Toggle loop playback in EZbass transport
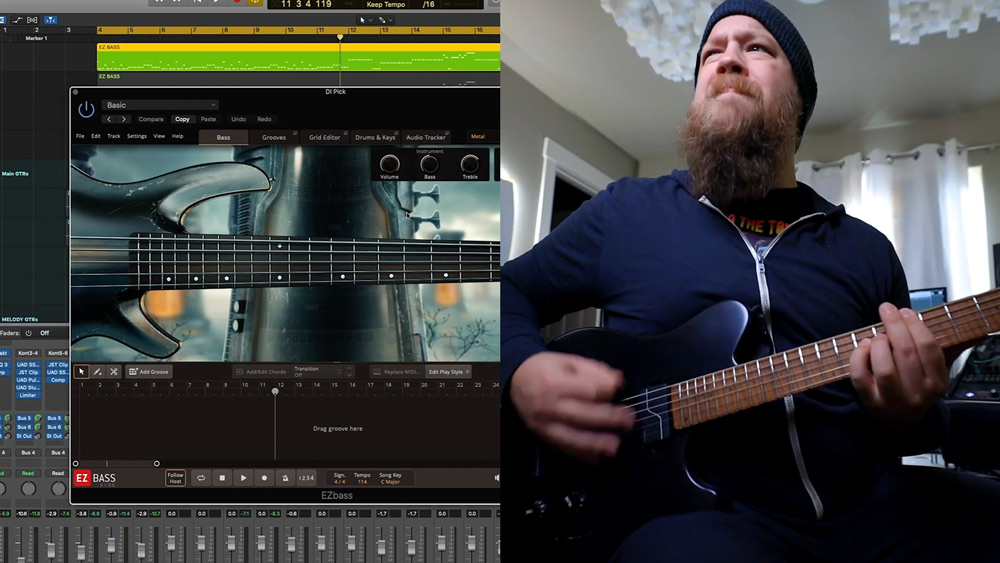1000x563 pixels. (201, 478)
